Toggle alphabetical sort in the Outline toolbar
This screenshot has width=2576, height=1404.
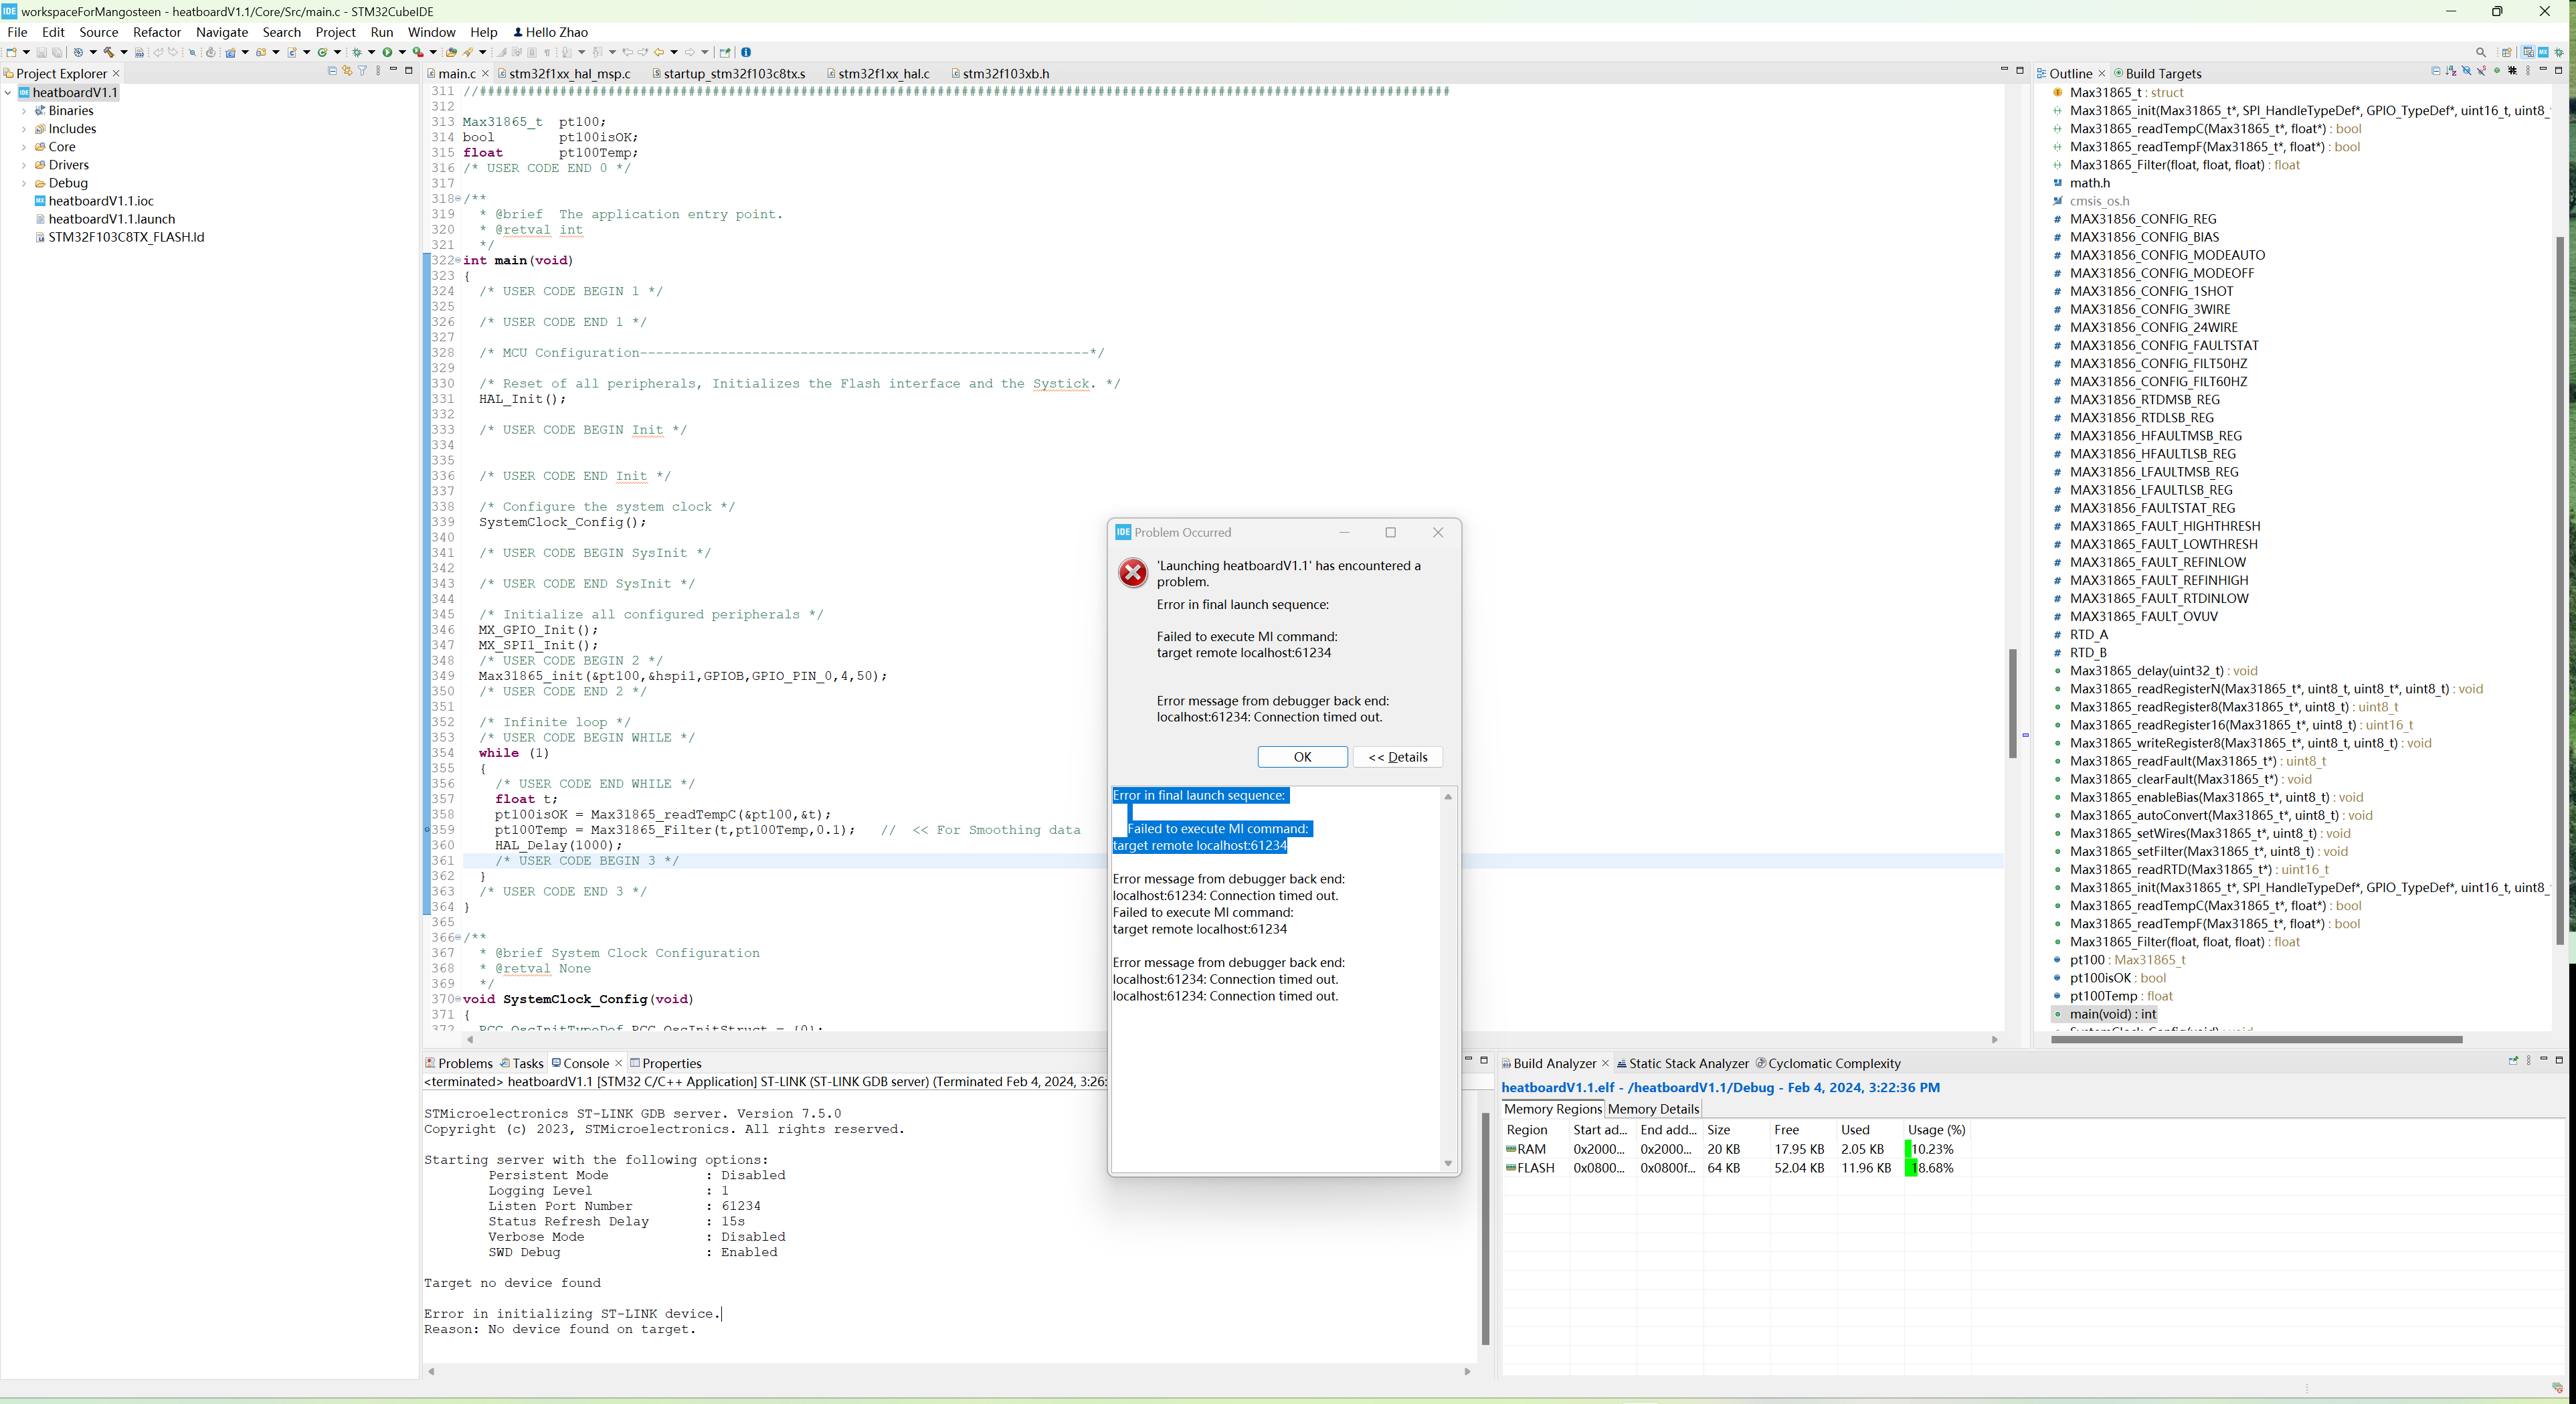point(2451,72)
